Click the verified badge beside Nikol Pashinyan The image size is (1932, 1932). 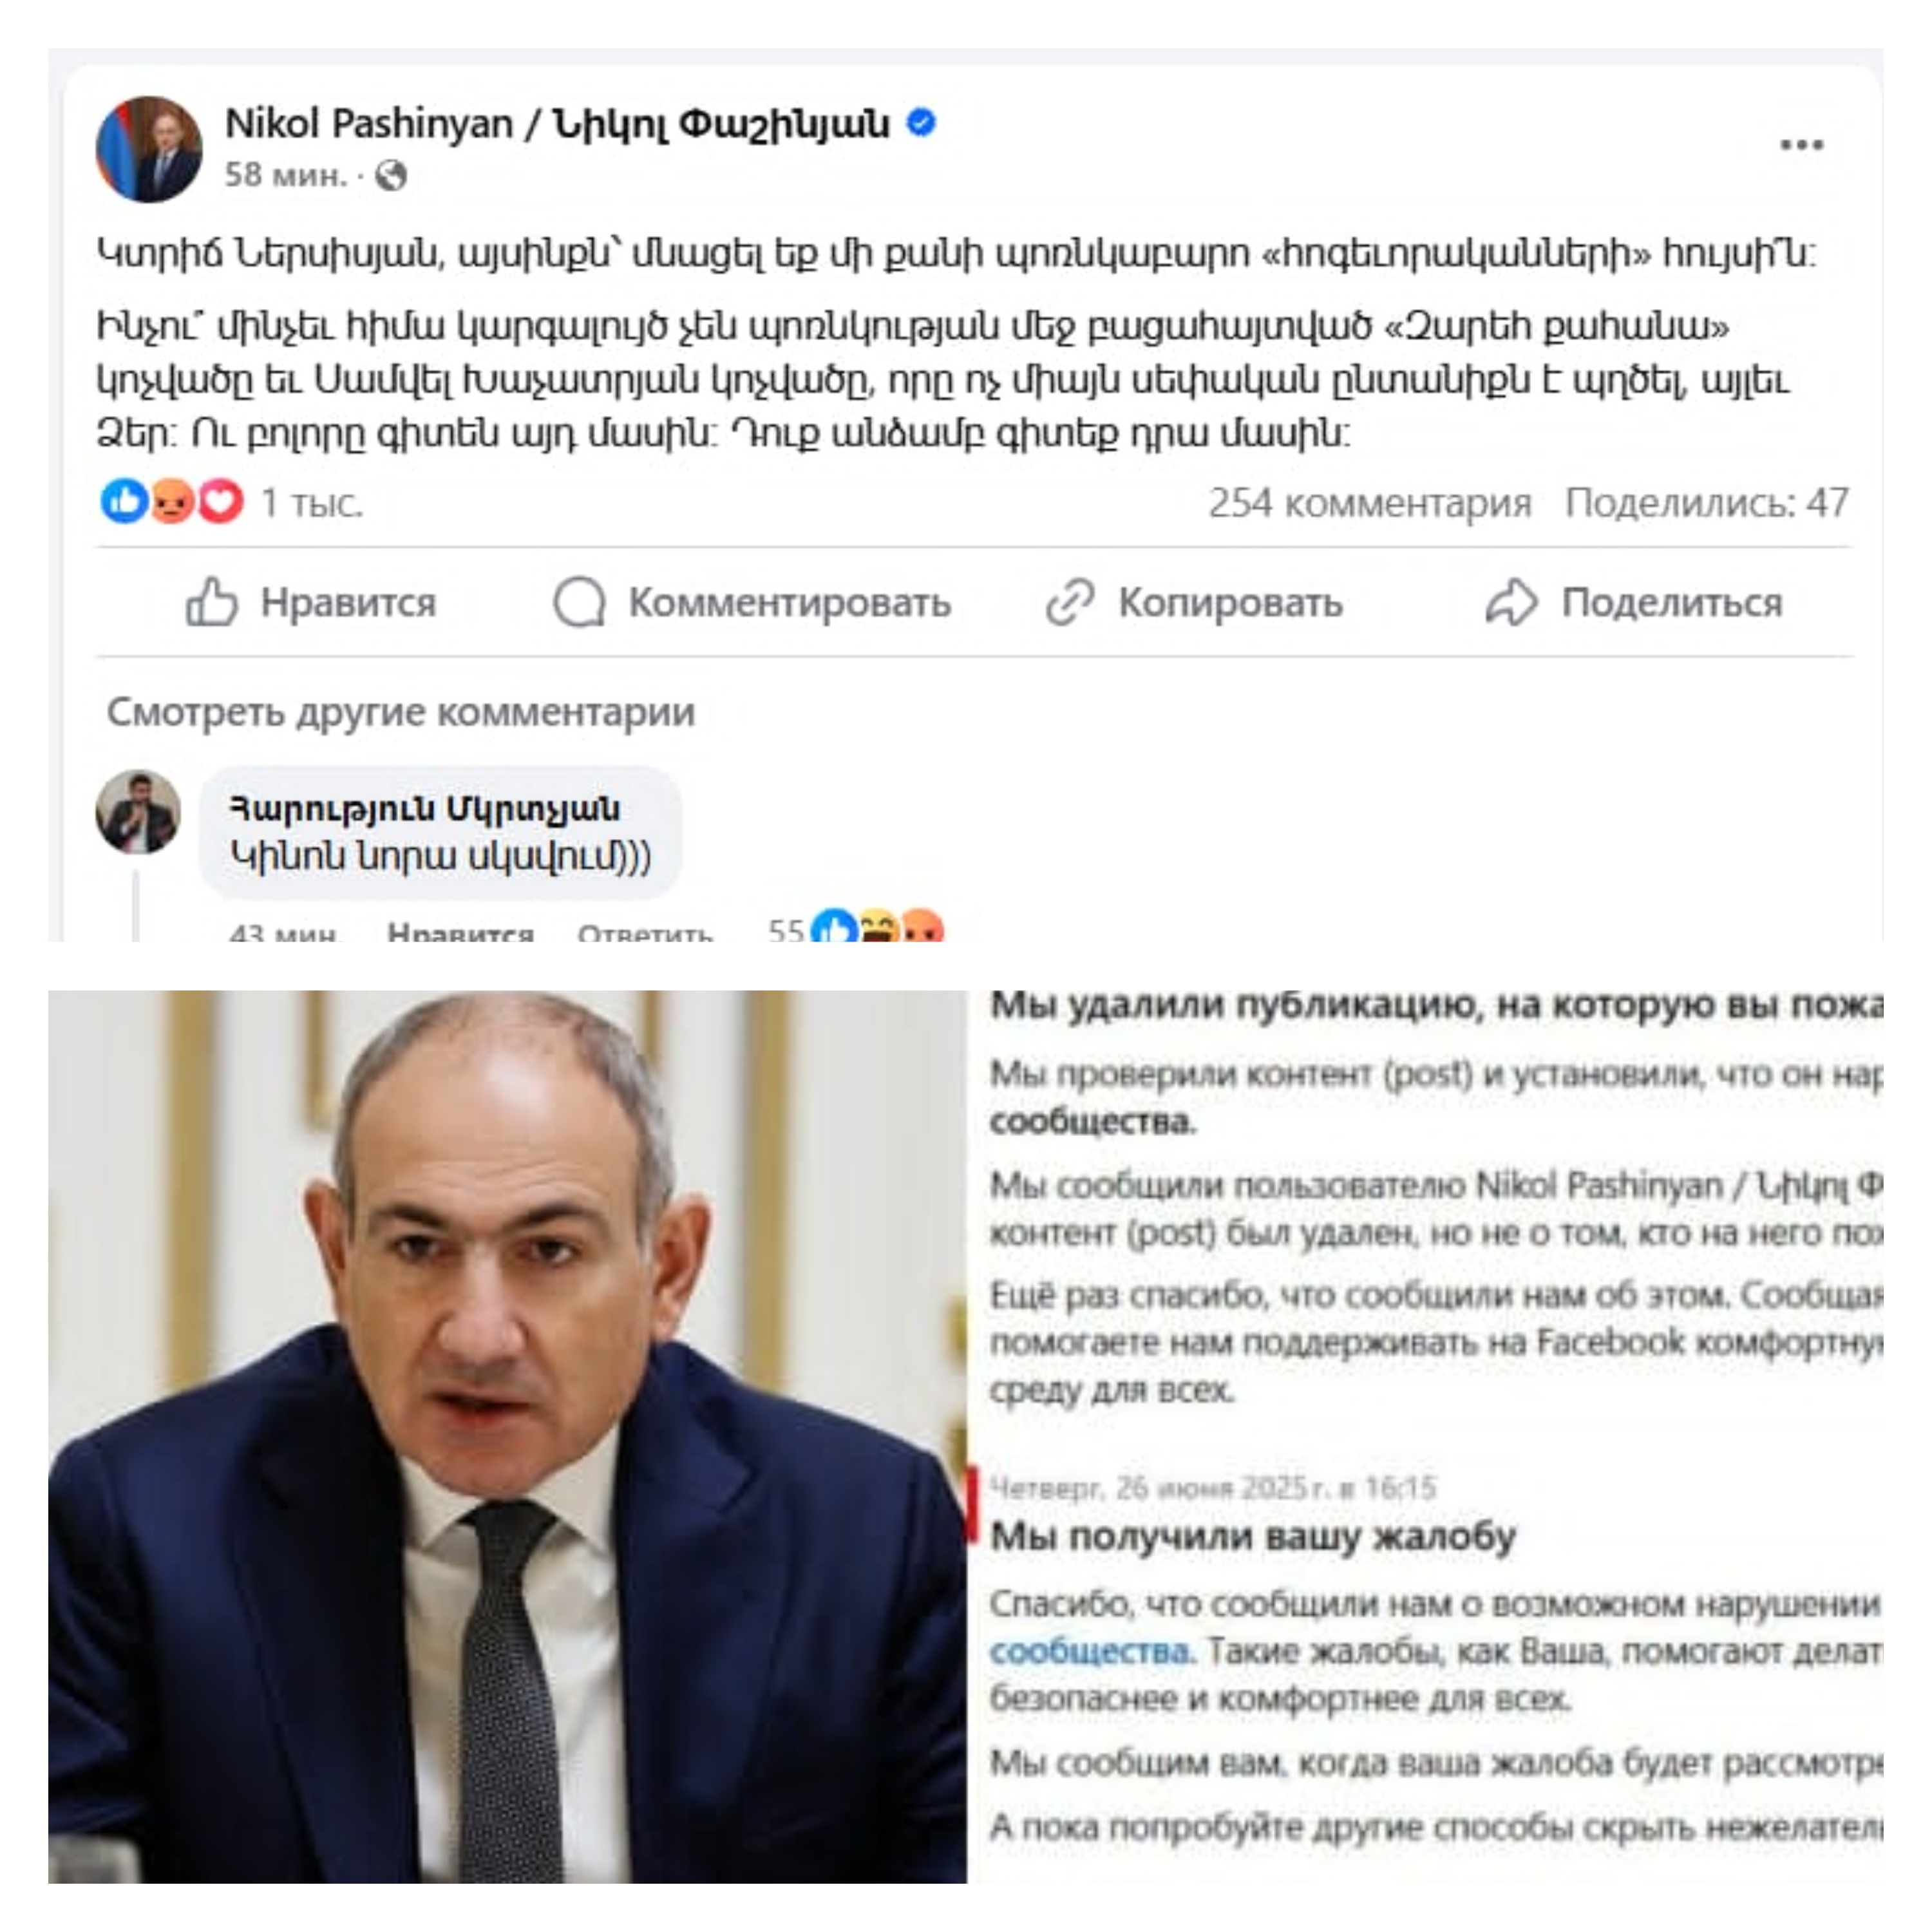(x=921, y=123)
